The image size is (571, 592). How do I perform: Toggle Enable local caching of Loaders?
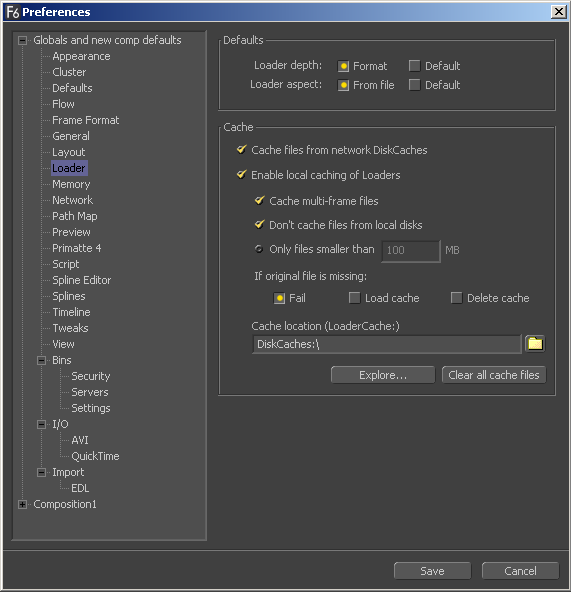pos(241,174)
